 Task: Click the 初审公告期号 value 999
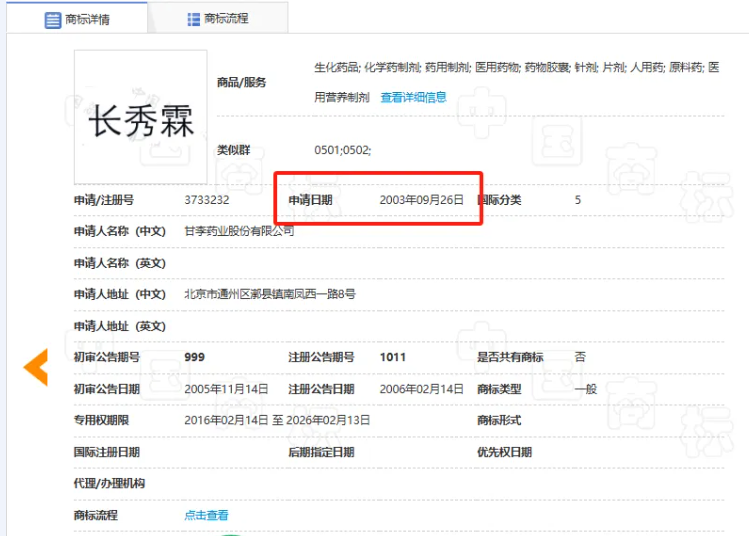click(x=195, y=357)
